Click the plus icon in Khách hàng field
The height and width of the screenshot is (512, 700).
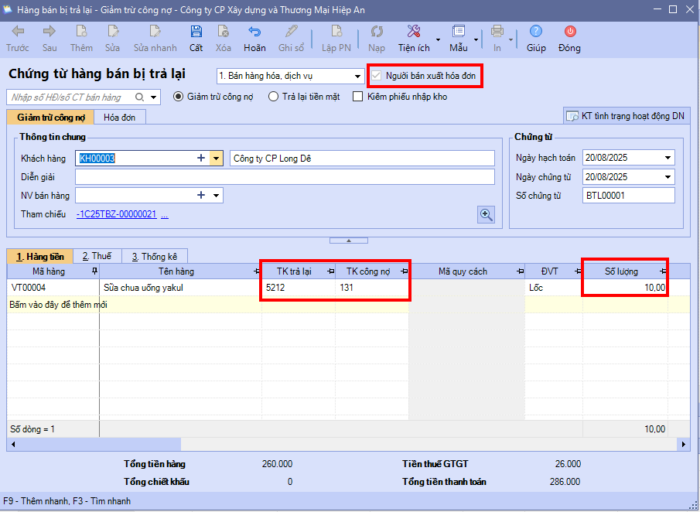point(200,158)
